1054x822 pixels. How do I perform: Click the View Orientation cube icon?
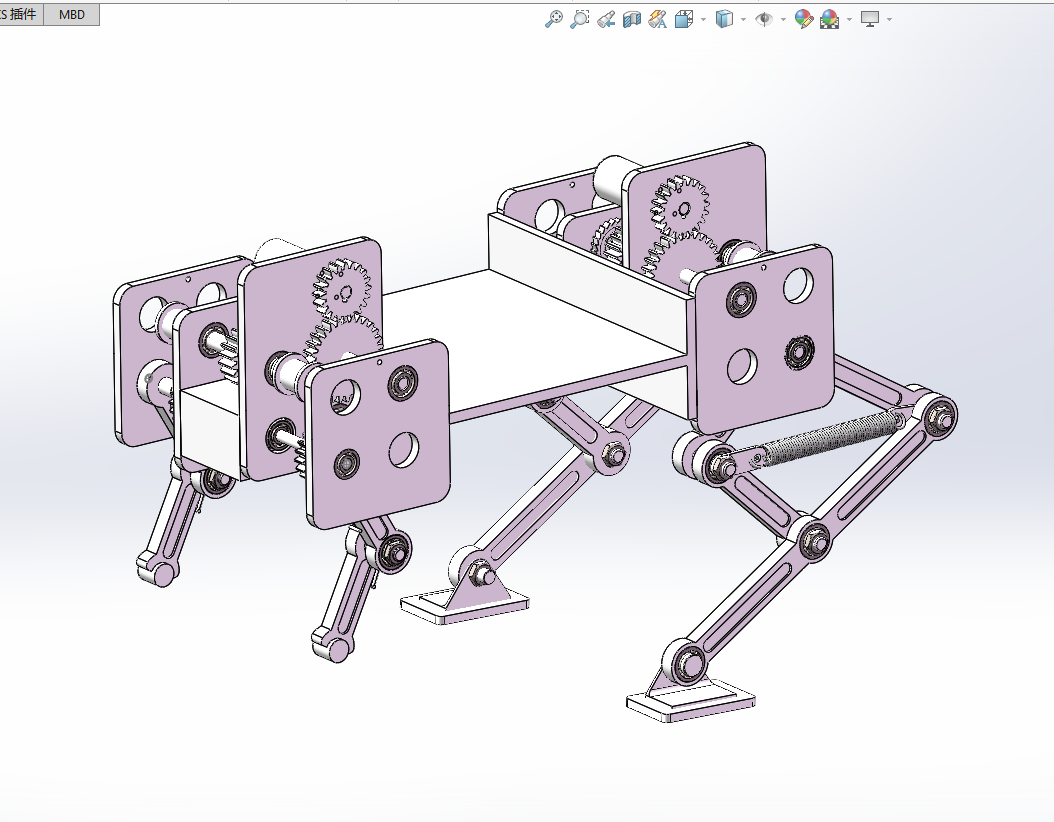click(684, 19)
